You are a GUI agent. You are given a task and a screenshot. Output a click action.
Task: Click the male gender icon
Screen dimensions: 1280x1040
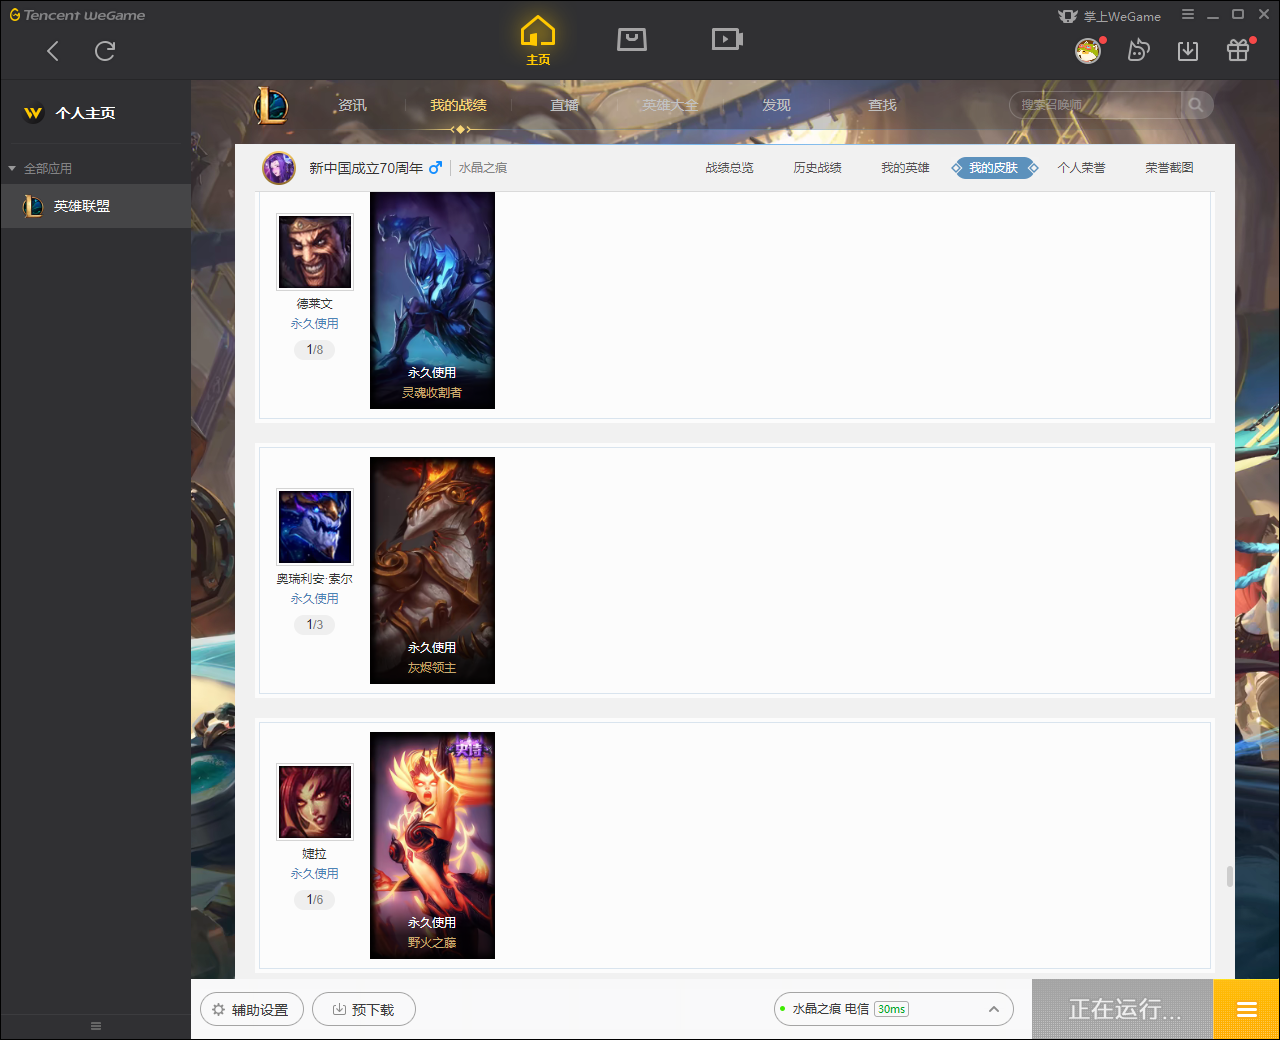(435, 168)
